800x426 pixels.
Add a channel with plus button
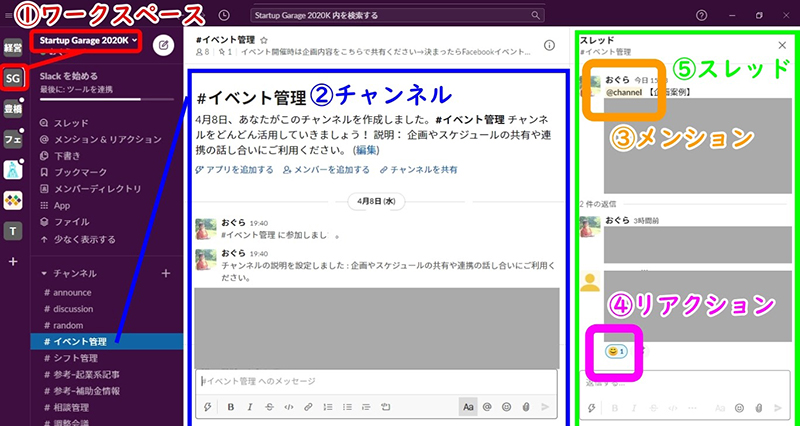click(166, 273)
